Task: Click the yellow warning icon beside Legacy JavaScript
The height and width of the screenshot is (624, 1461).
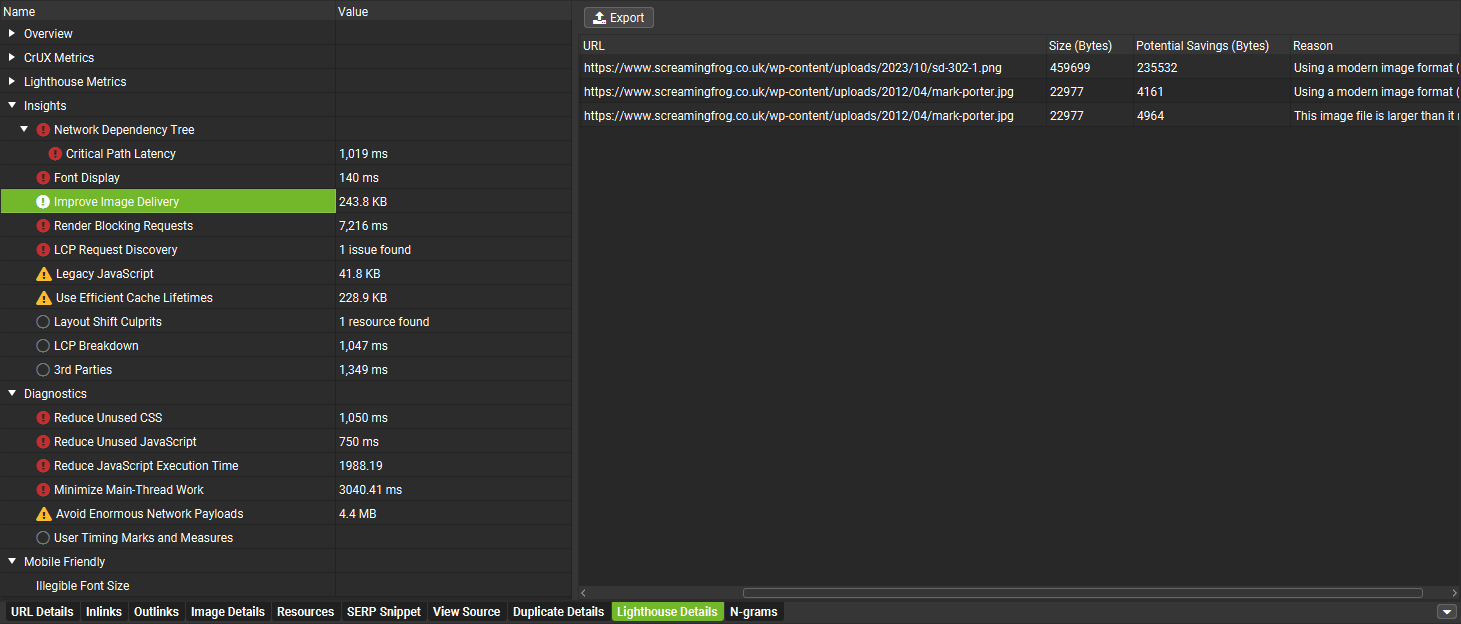Action: tap(43, 274)
